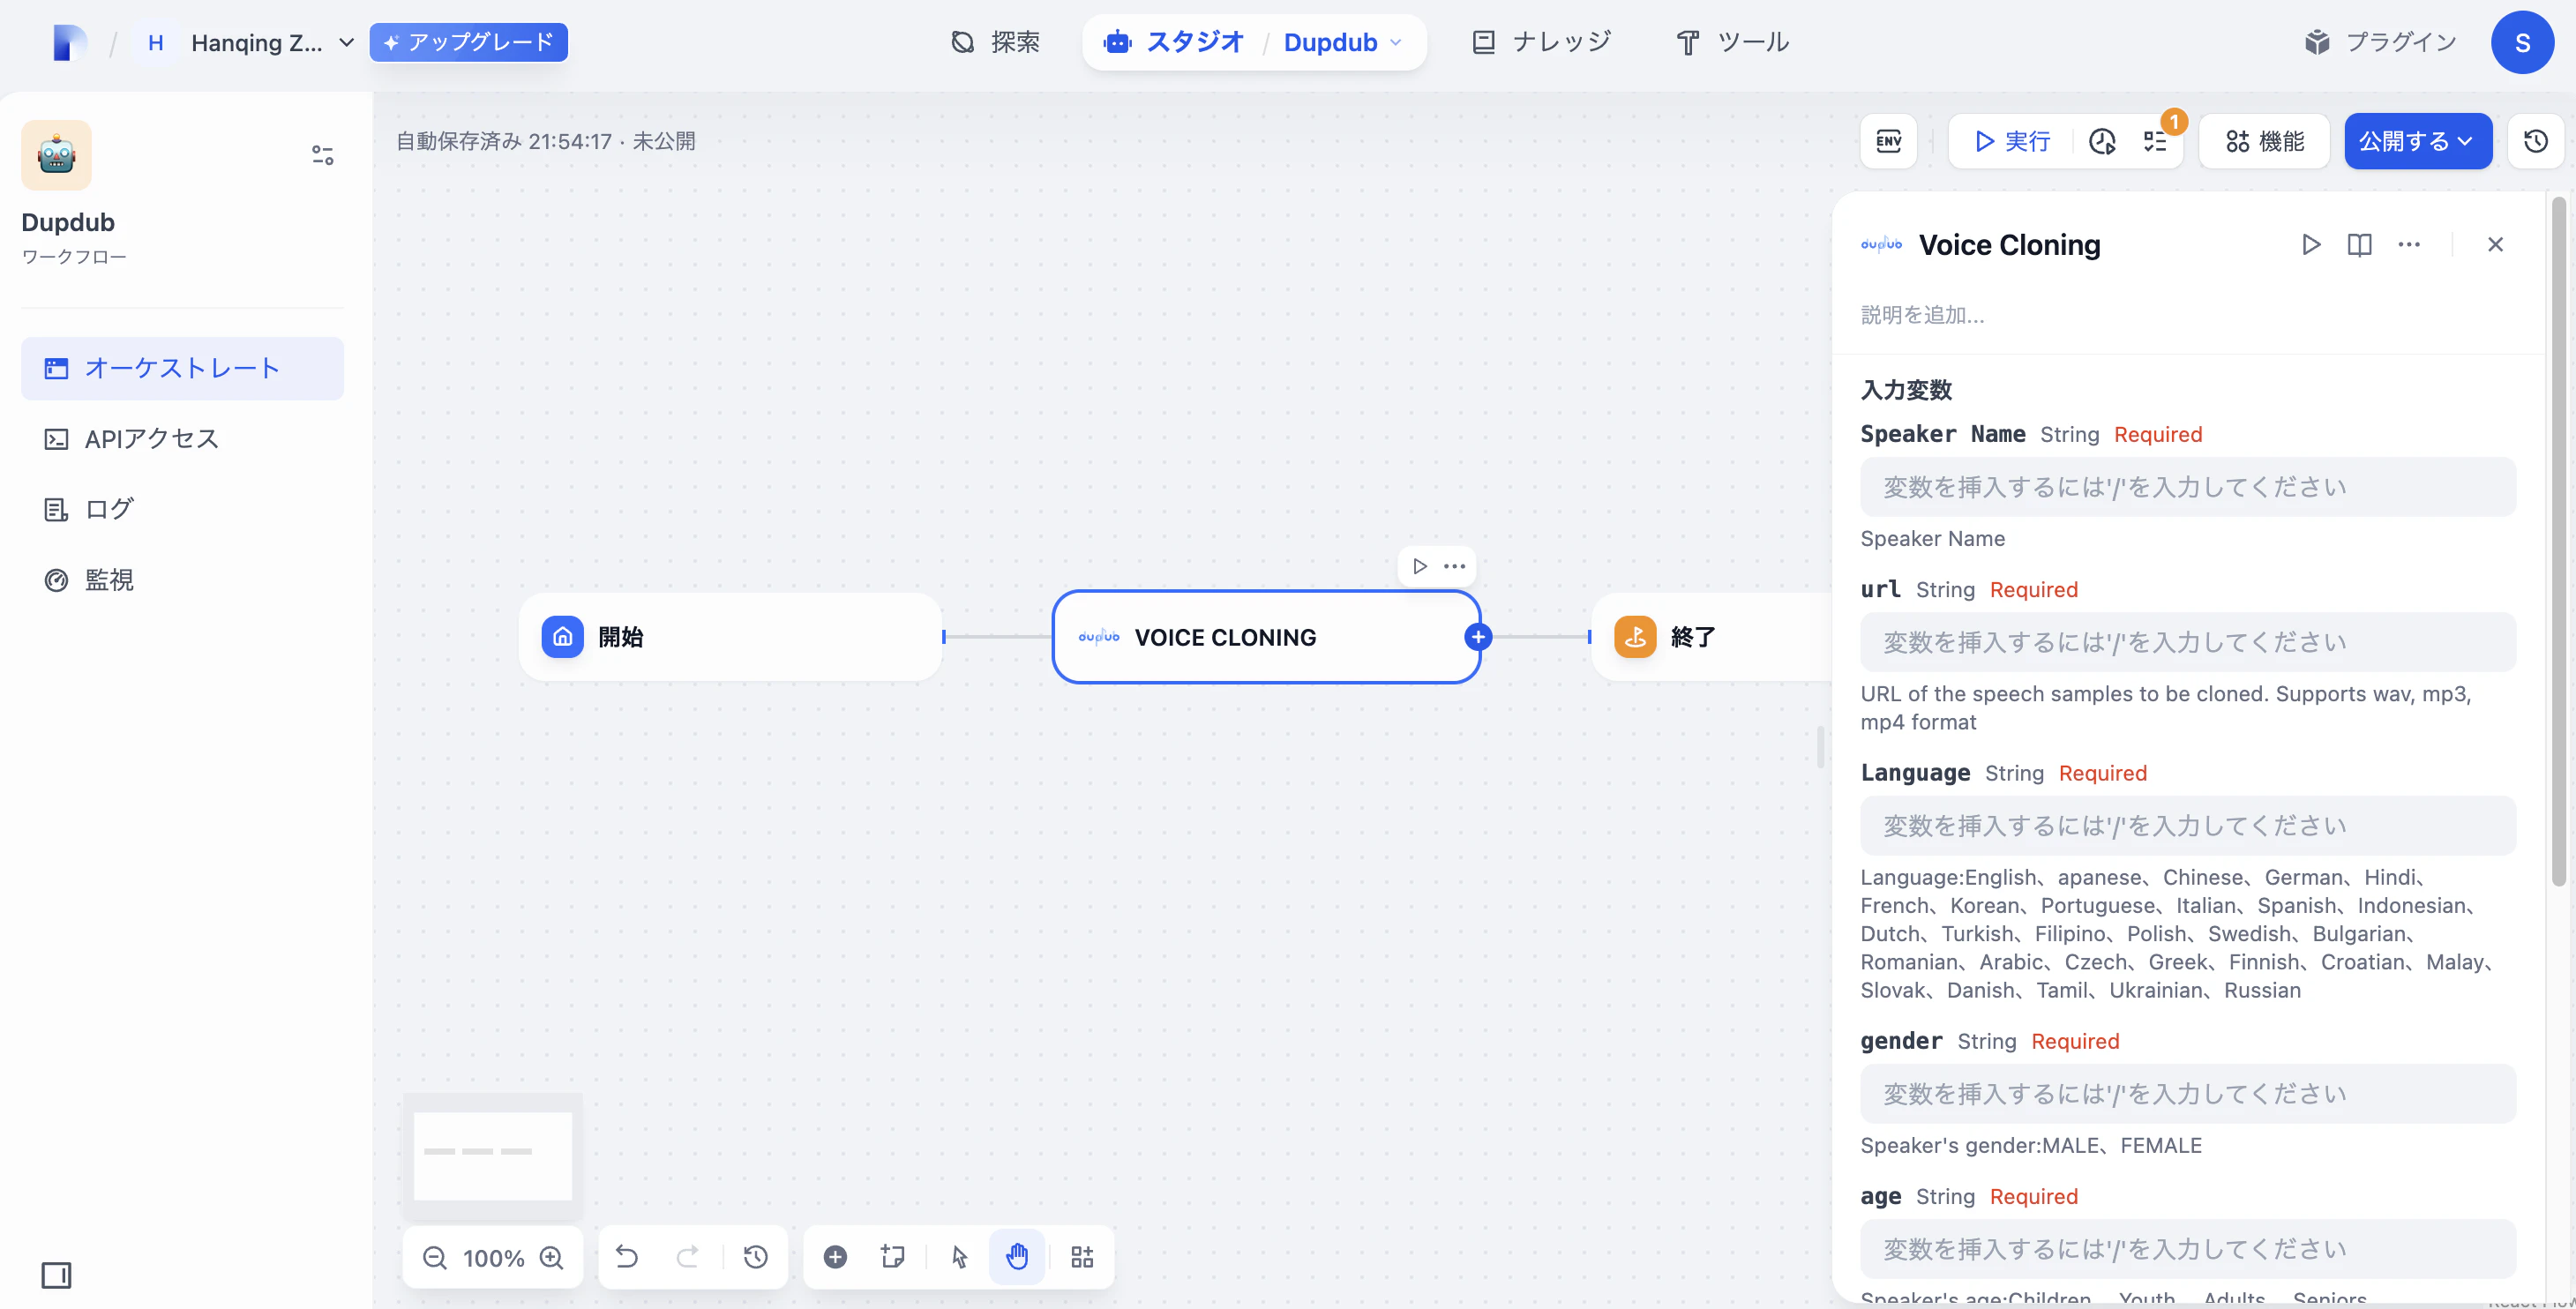The image size is (2576, 1309).
Task: Open the checklist icon with badge 1
Action: click(2154, 141)
